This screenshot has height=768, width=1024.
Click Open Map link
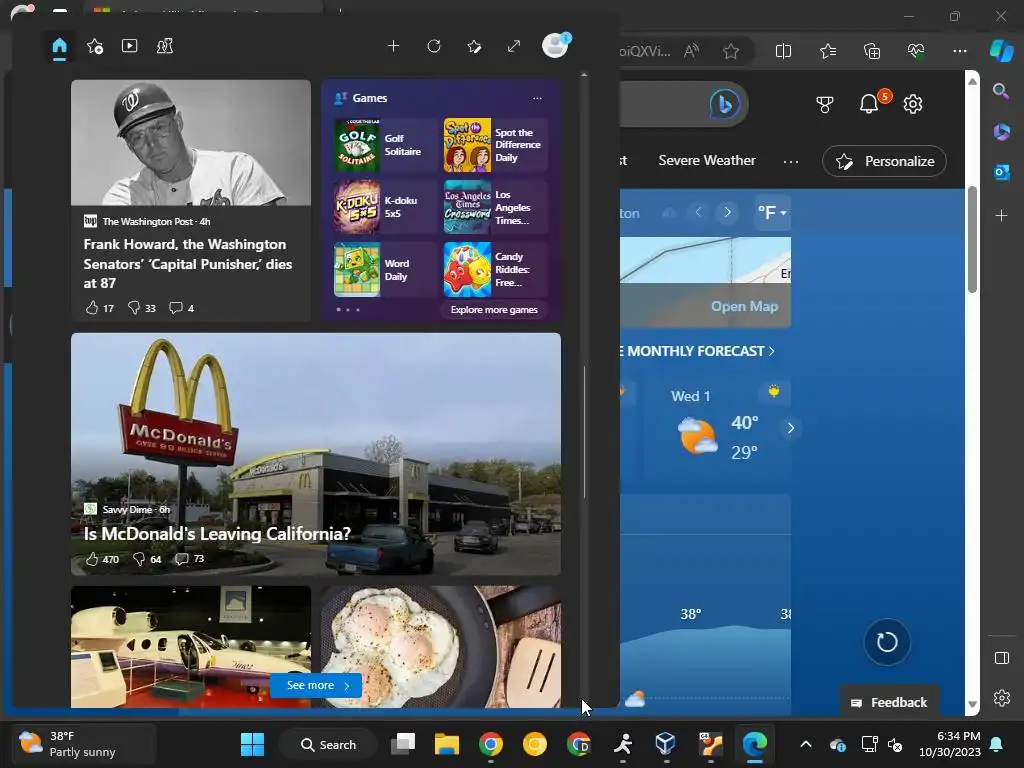tap(744, 306)
